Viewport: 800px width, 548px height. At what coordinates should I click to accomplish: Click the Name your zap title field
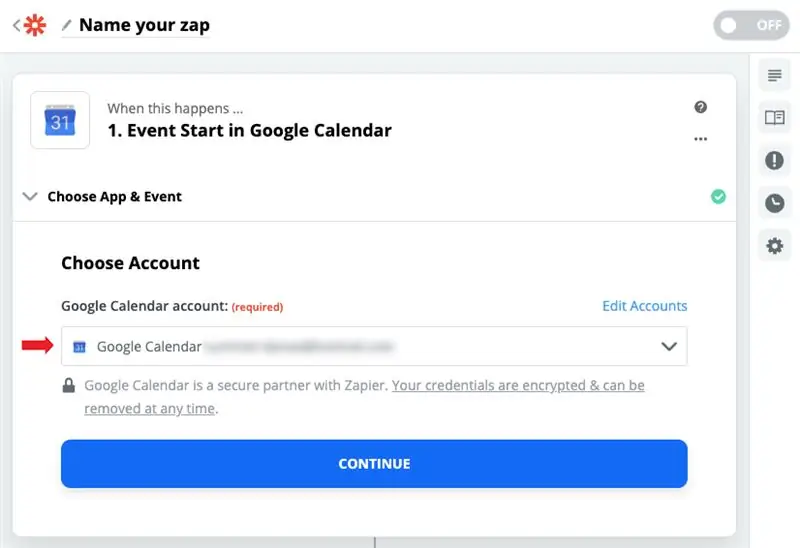[144, 25]
